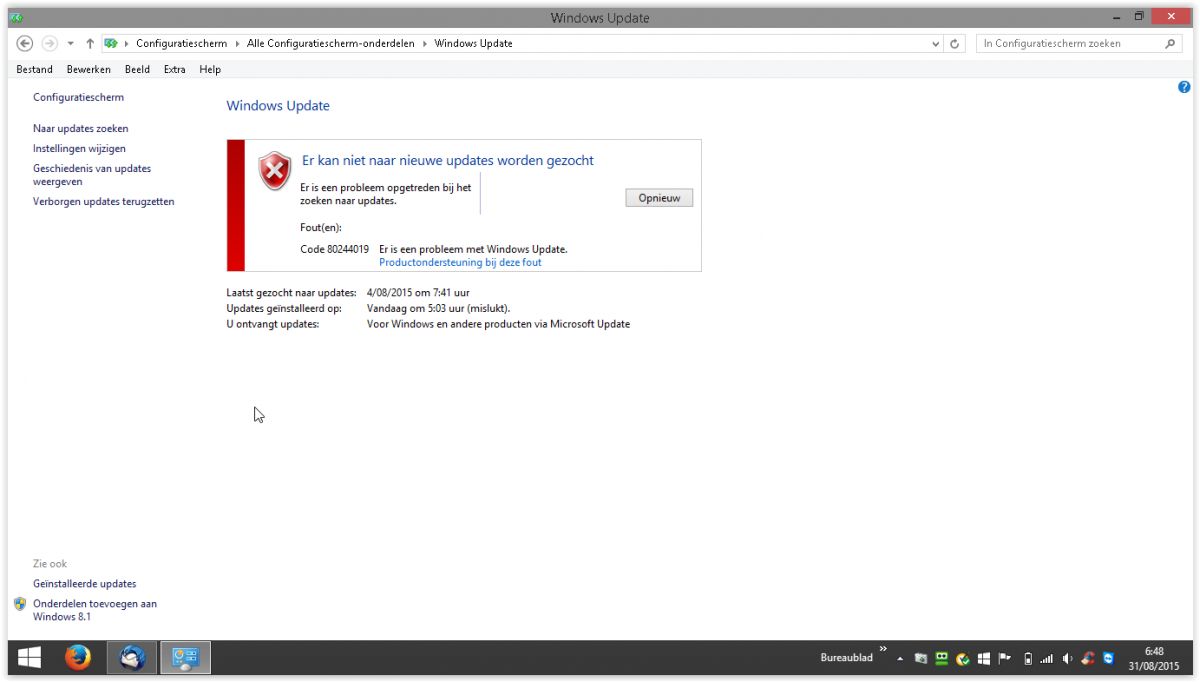Image resolution: width=1200 pixels, height=682 pixels.
Task: Click the green robot face tray icon
Action: 941,658
